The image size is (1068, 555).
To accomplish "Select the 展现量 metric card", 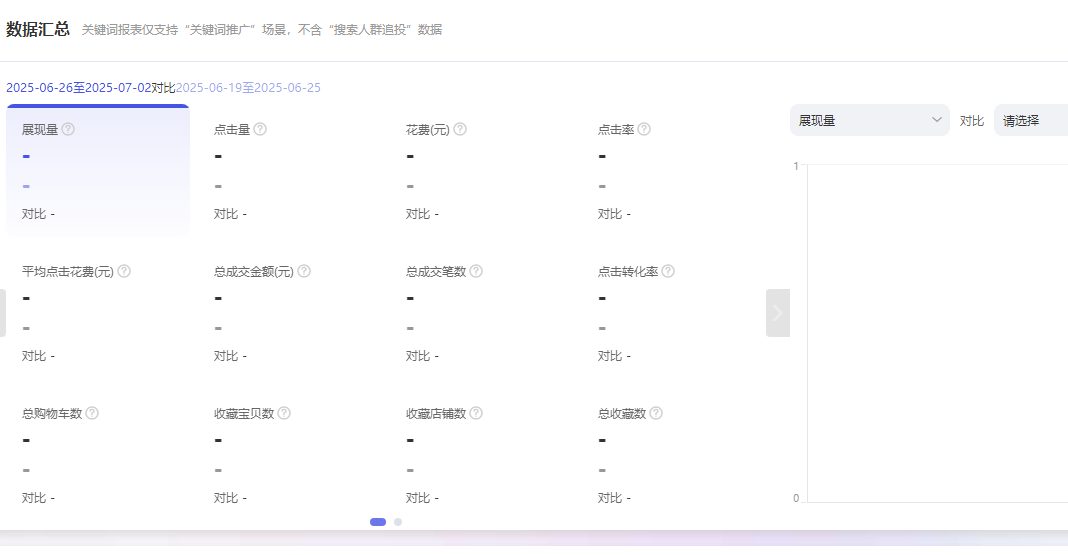I will 98,171.
